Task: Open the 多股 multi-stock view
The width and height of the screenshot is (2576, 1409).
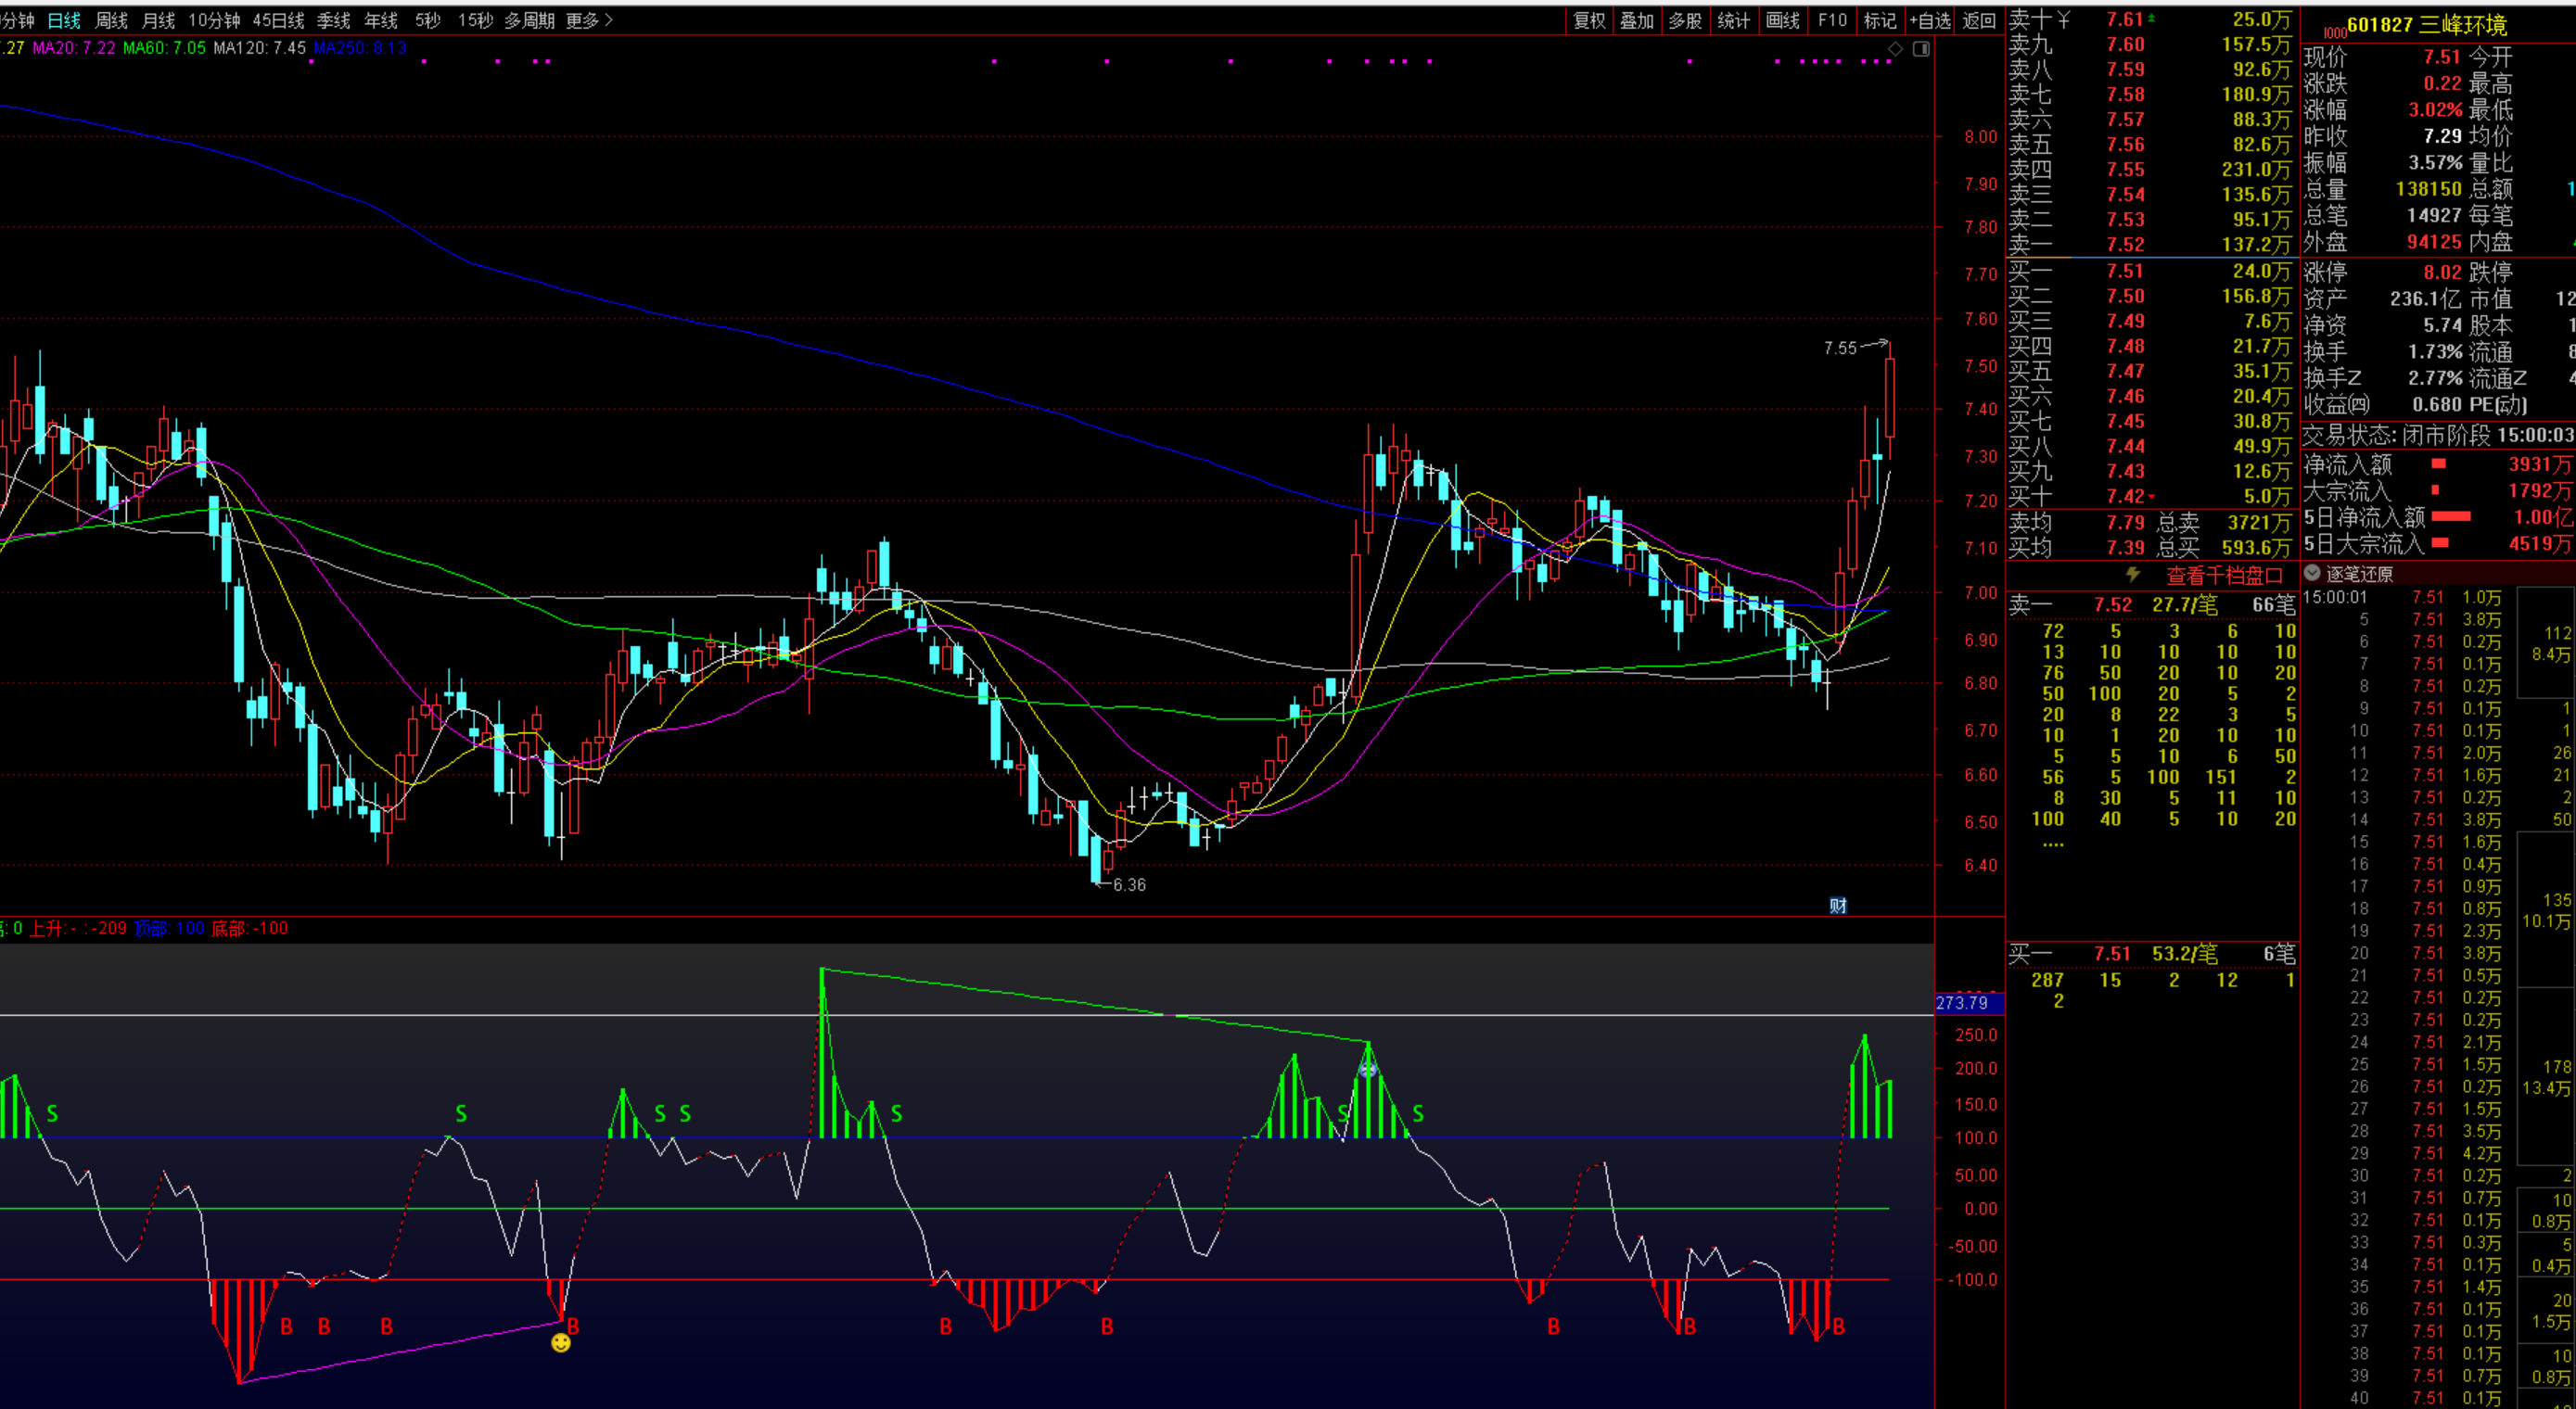Action: click(x=1685, y=20)
